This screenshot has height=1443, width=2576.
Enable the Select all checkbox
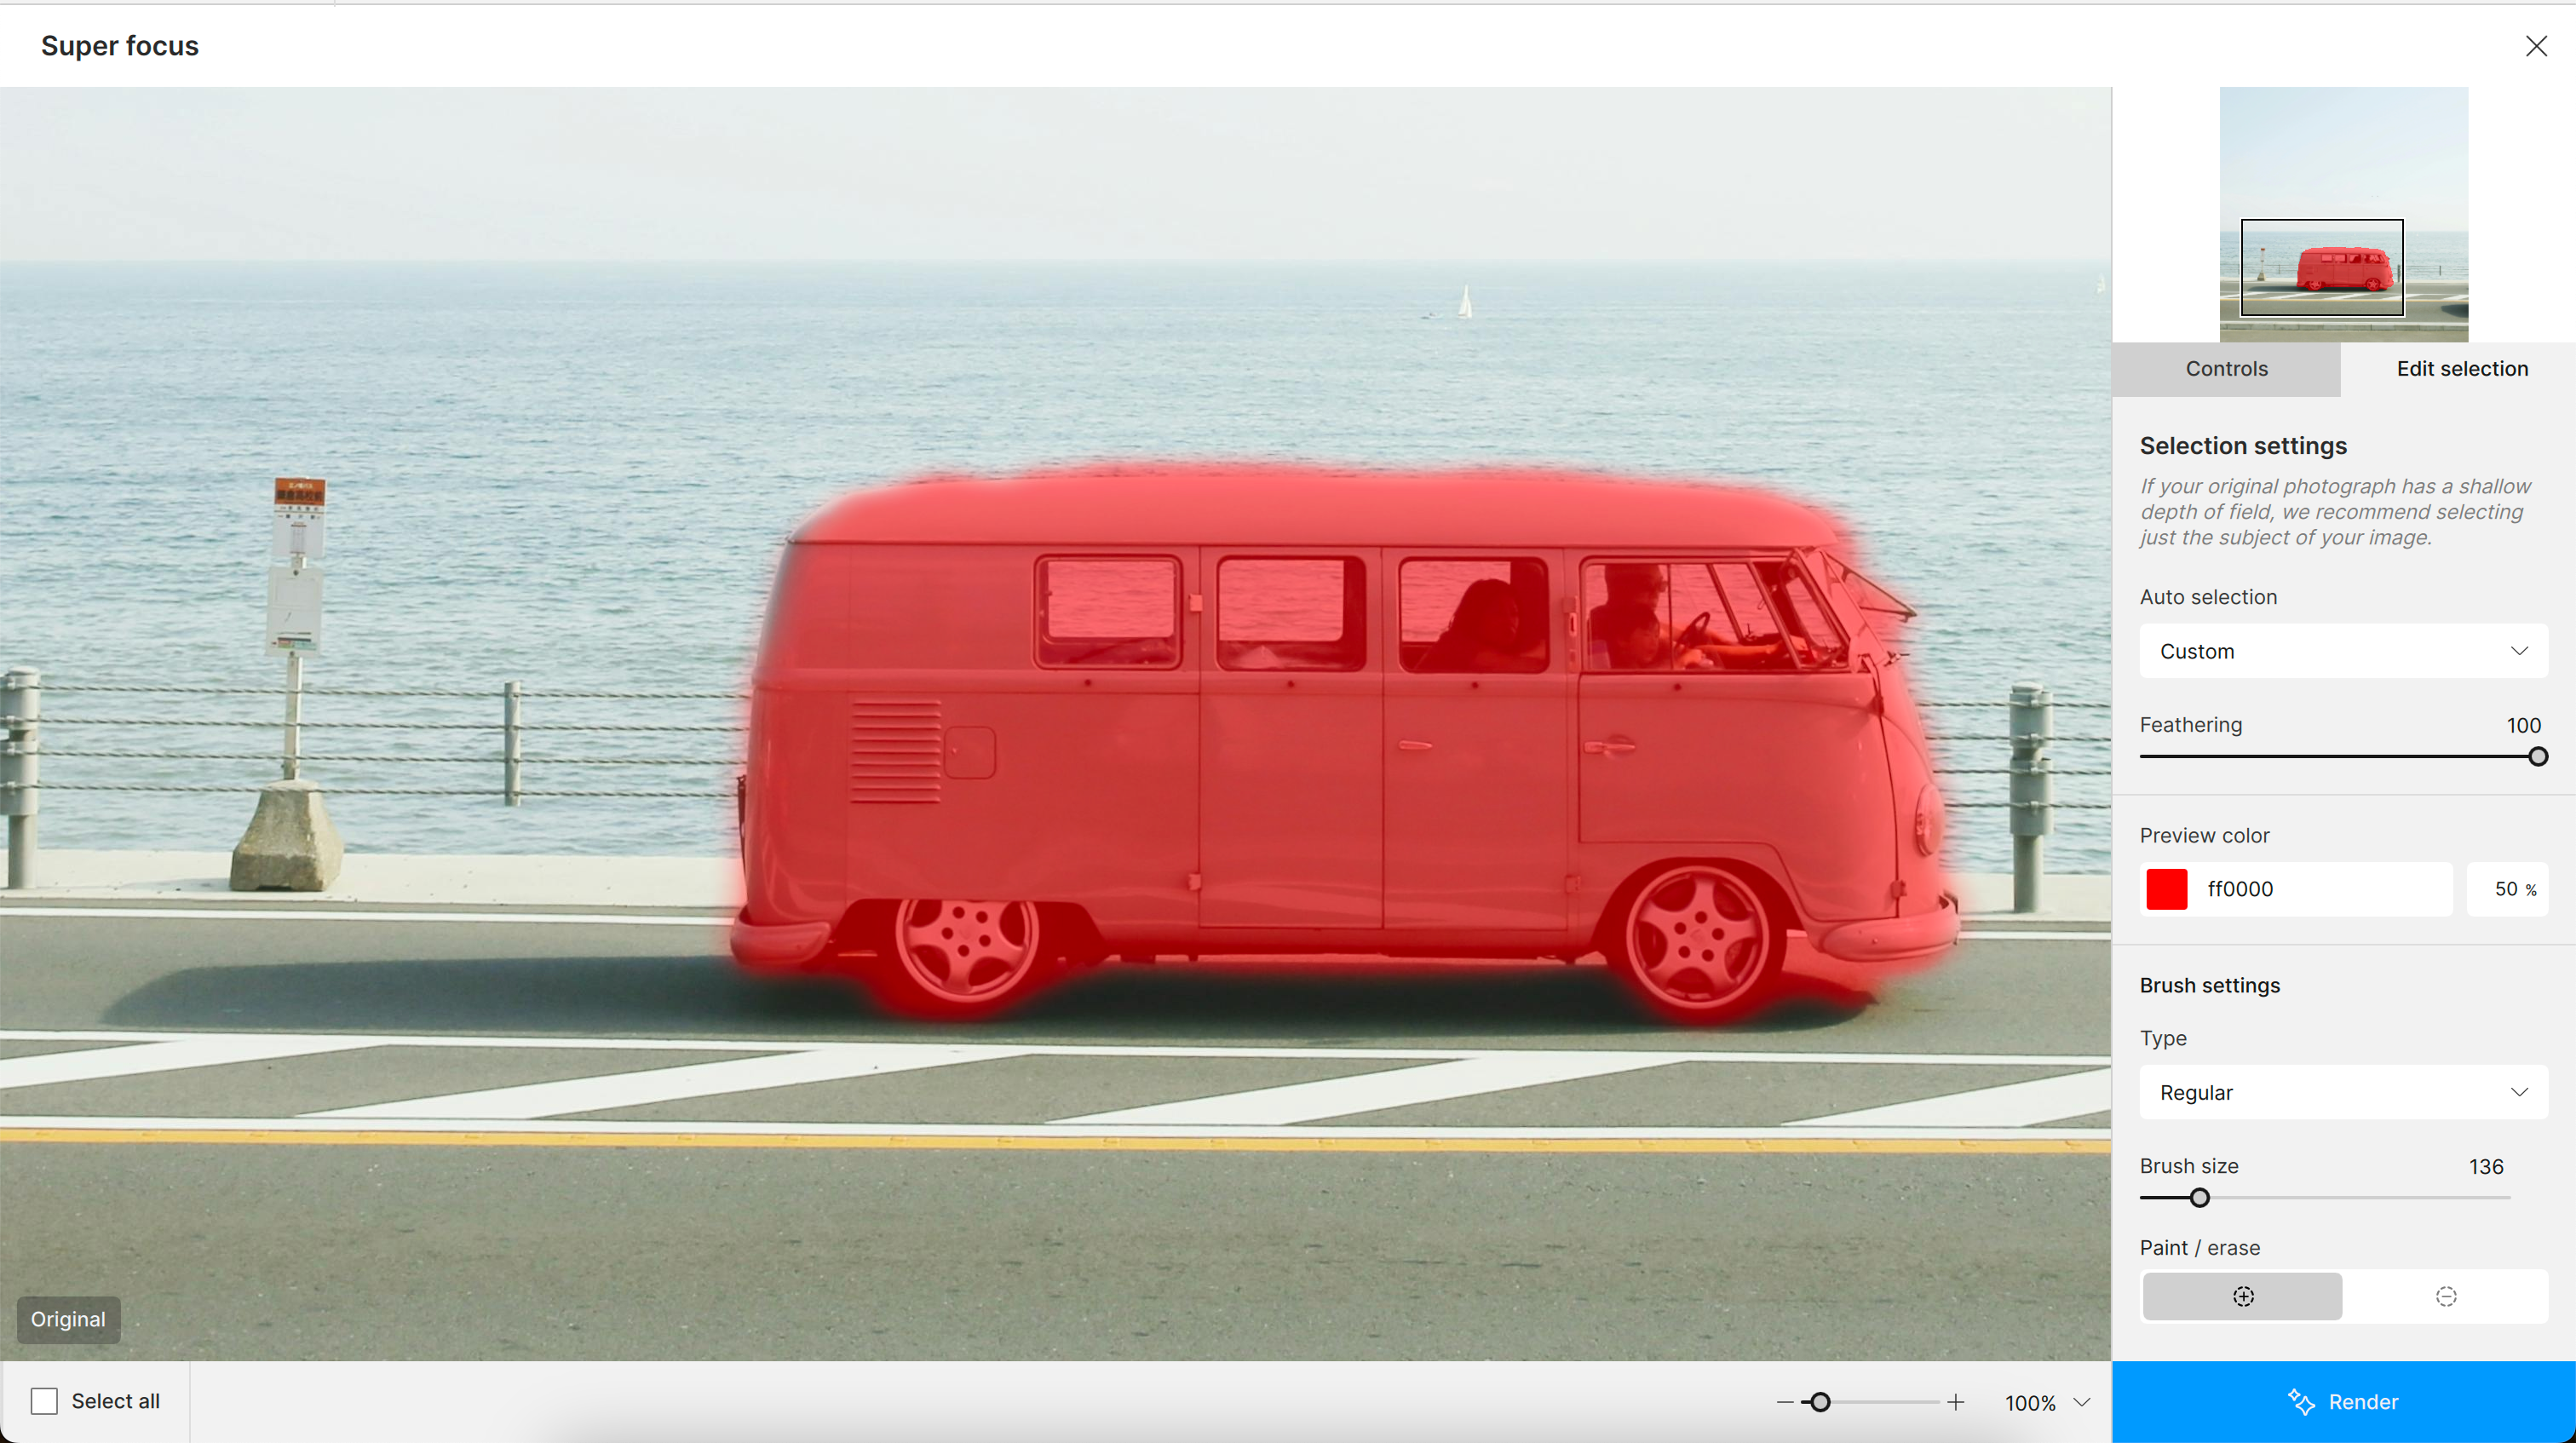coord(44,1401)
